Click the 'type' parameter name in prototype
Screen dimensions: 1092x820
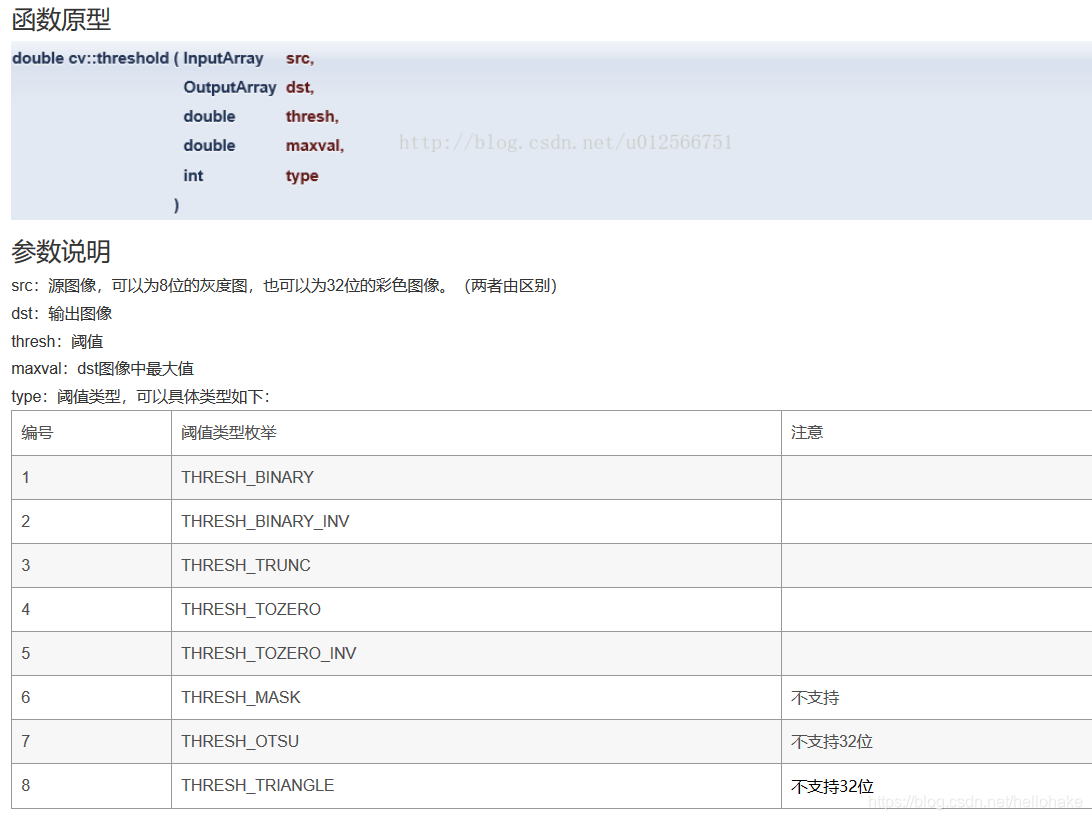coord(302,176)
